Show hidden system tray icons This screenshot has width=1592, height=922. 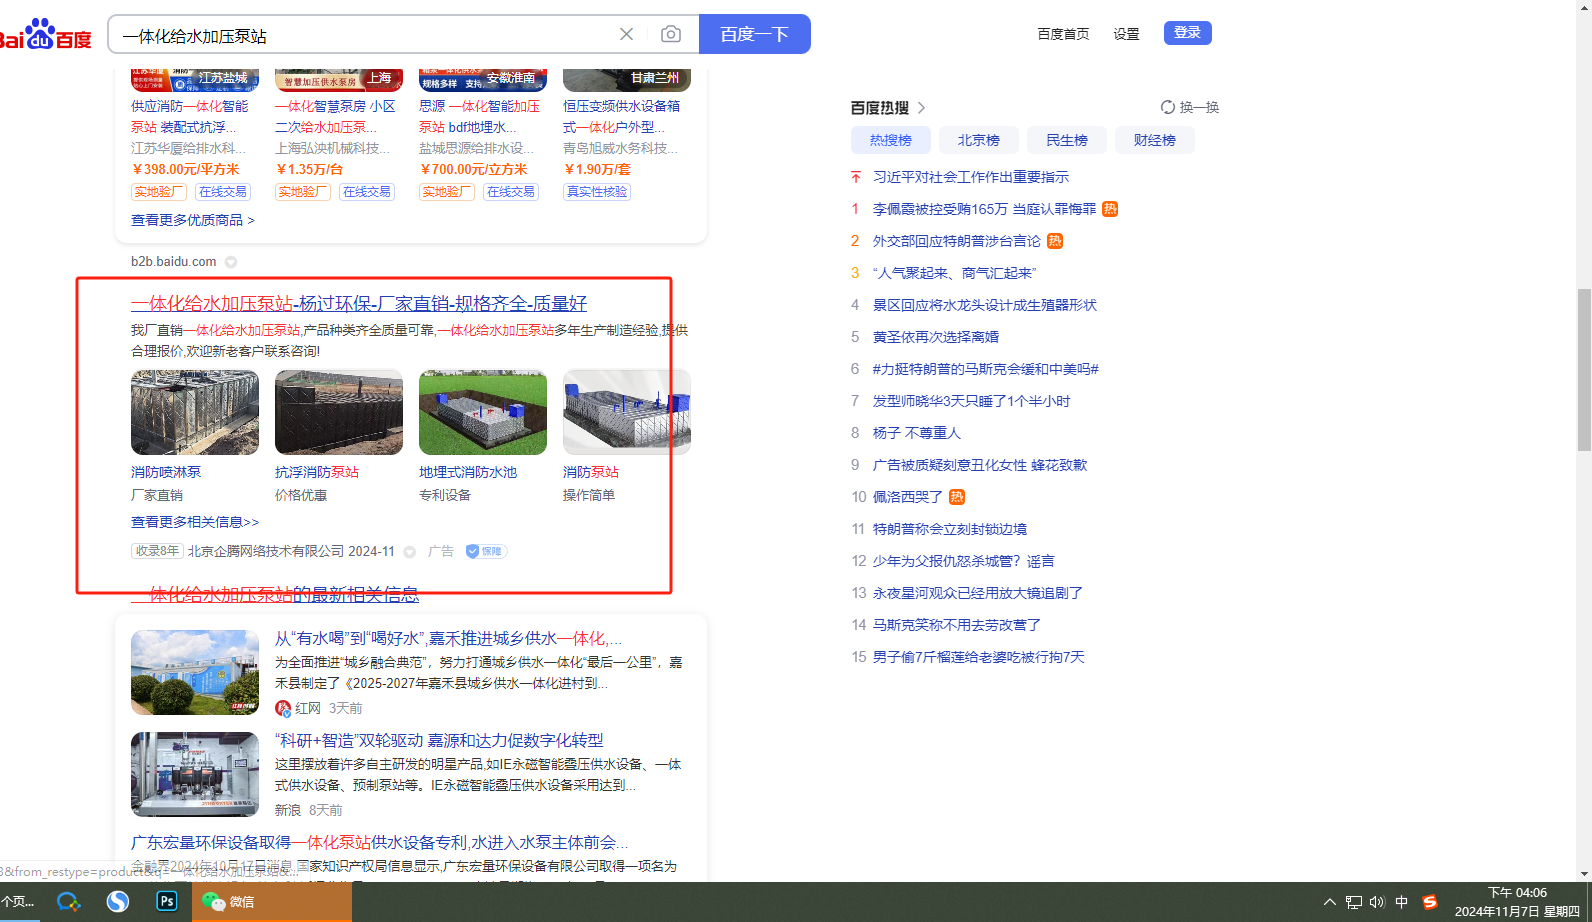1330,902
